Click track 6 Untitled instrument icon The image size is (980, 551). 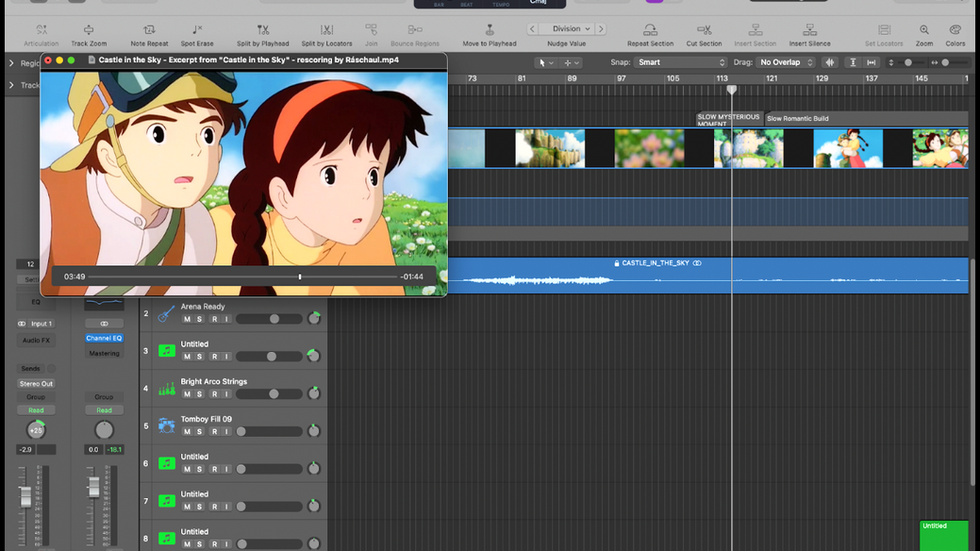pos(166,464)
